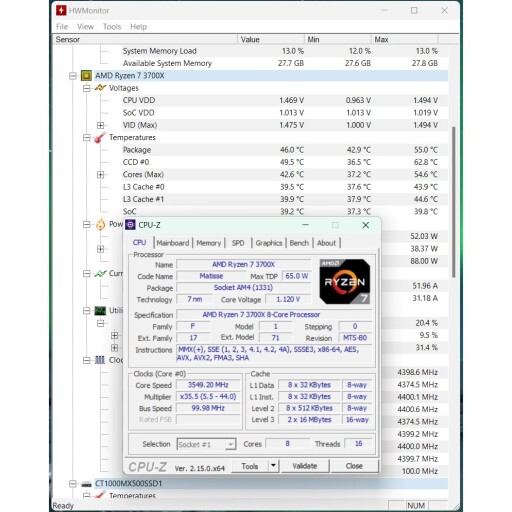Screen dimensions: 512x512
Task: Open the View menu in HWMonitor
Action: tap(85, 27)
